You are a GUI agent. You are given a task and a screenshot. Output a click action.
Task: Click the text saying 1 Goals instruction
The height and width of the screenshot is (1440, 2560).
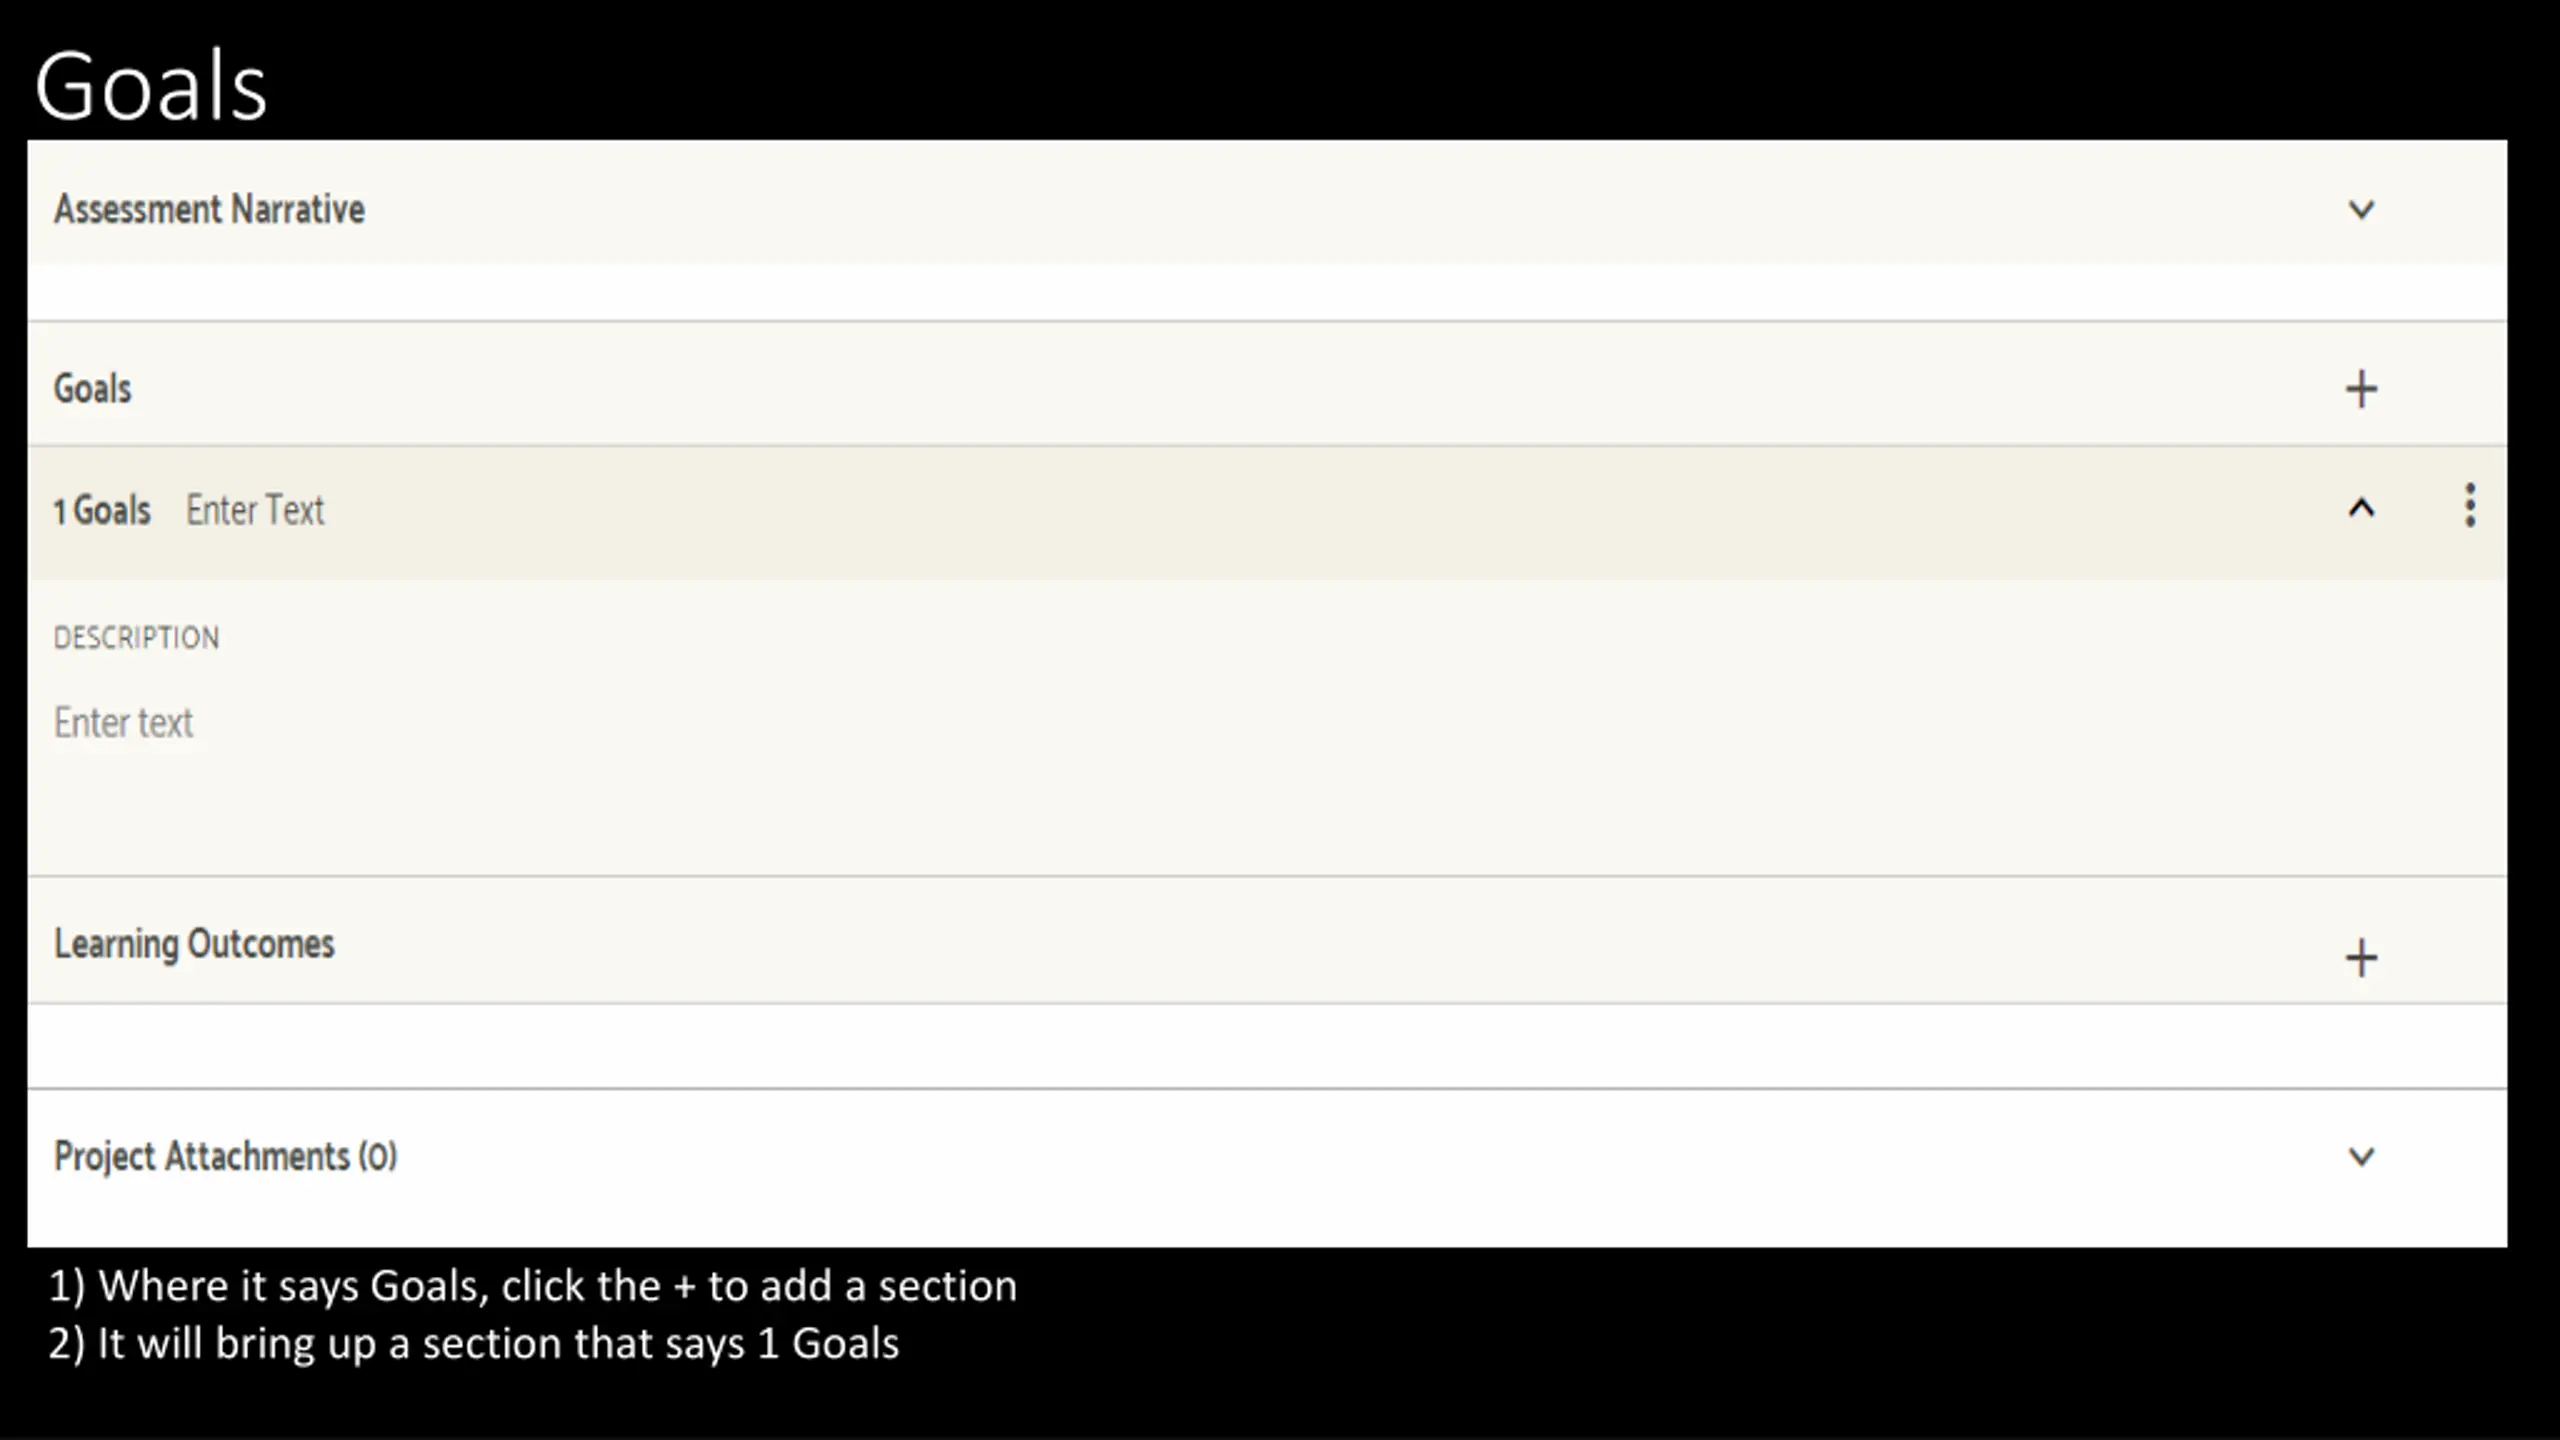(x=474, y=1344)
